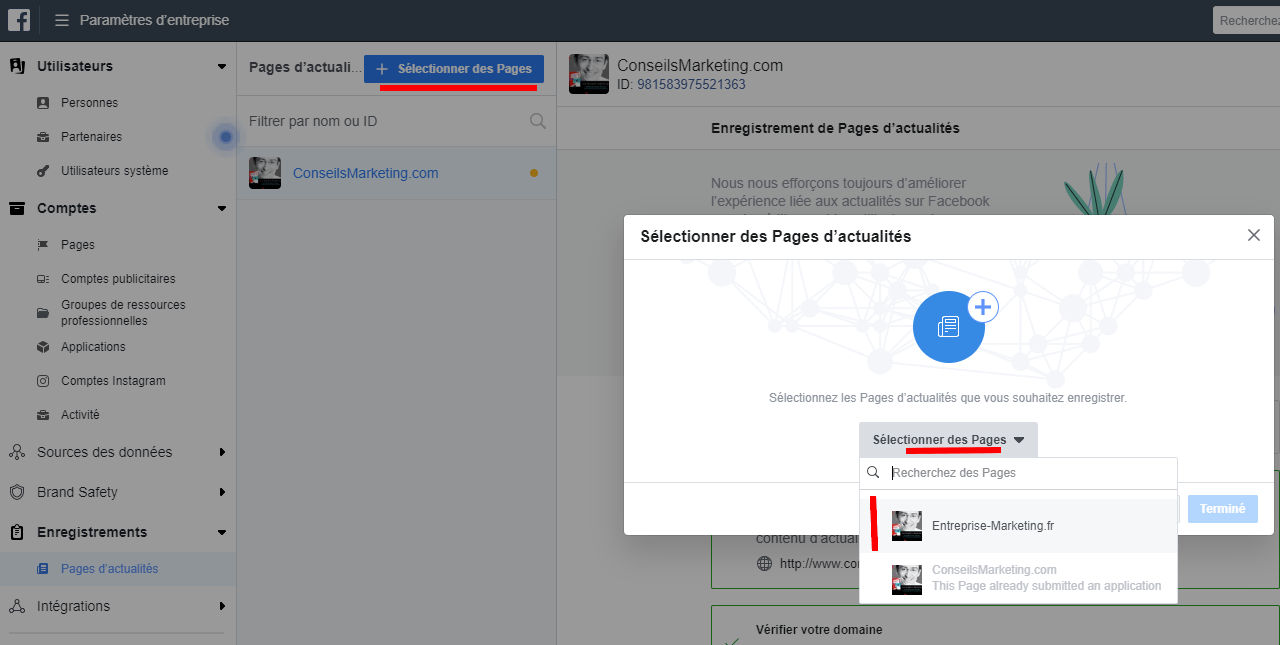Click the disabled ConseilsMarketing.com dropdown entry

1018,578
